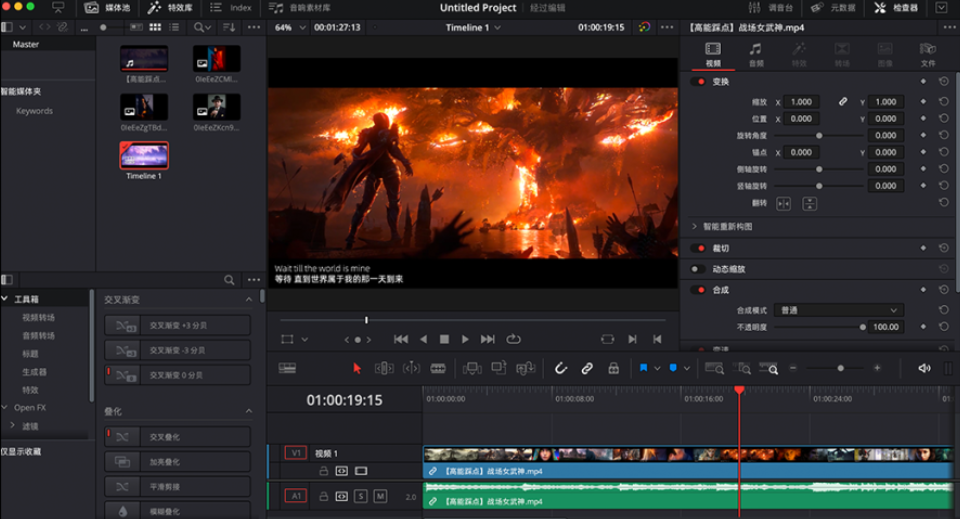
Task: Open the Inspector panel button
Action: (x=896, y=7)
